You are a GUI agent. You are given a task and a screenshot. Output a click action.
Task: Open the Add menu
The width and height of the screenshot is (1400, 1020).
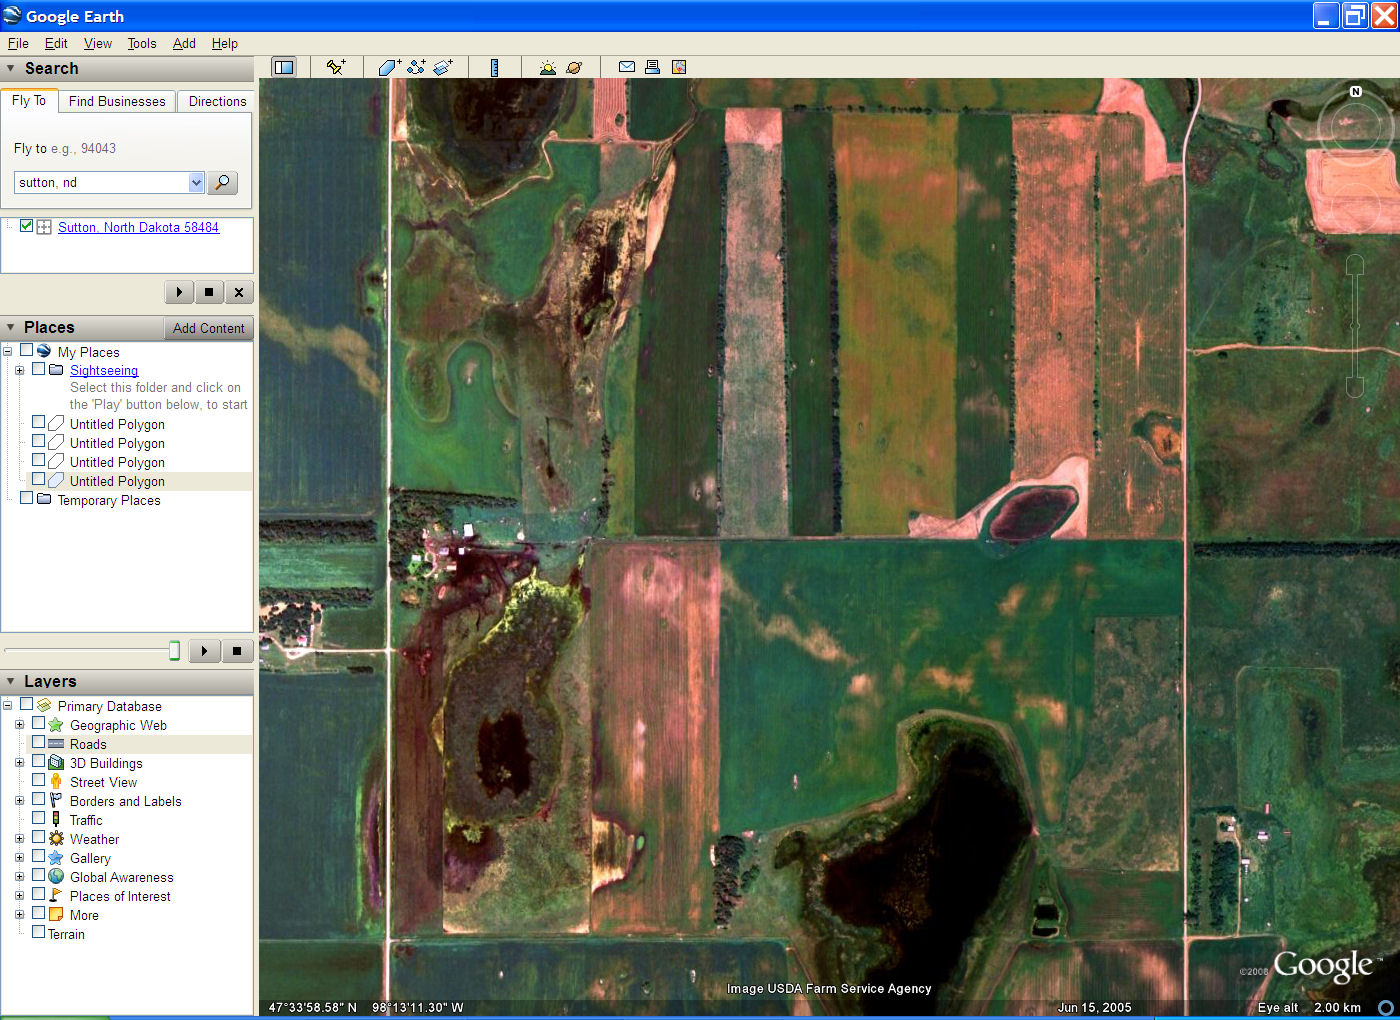coord(184,43)
